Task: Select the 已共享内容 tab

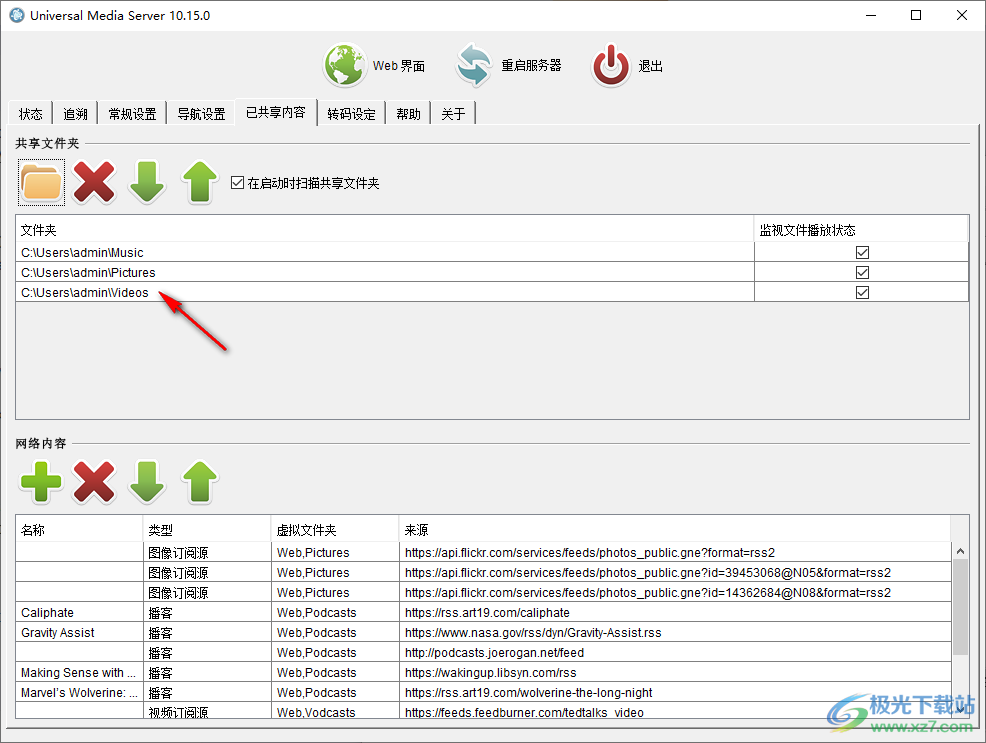Action: [275, 113]
